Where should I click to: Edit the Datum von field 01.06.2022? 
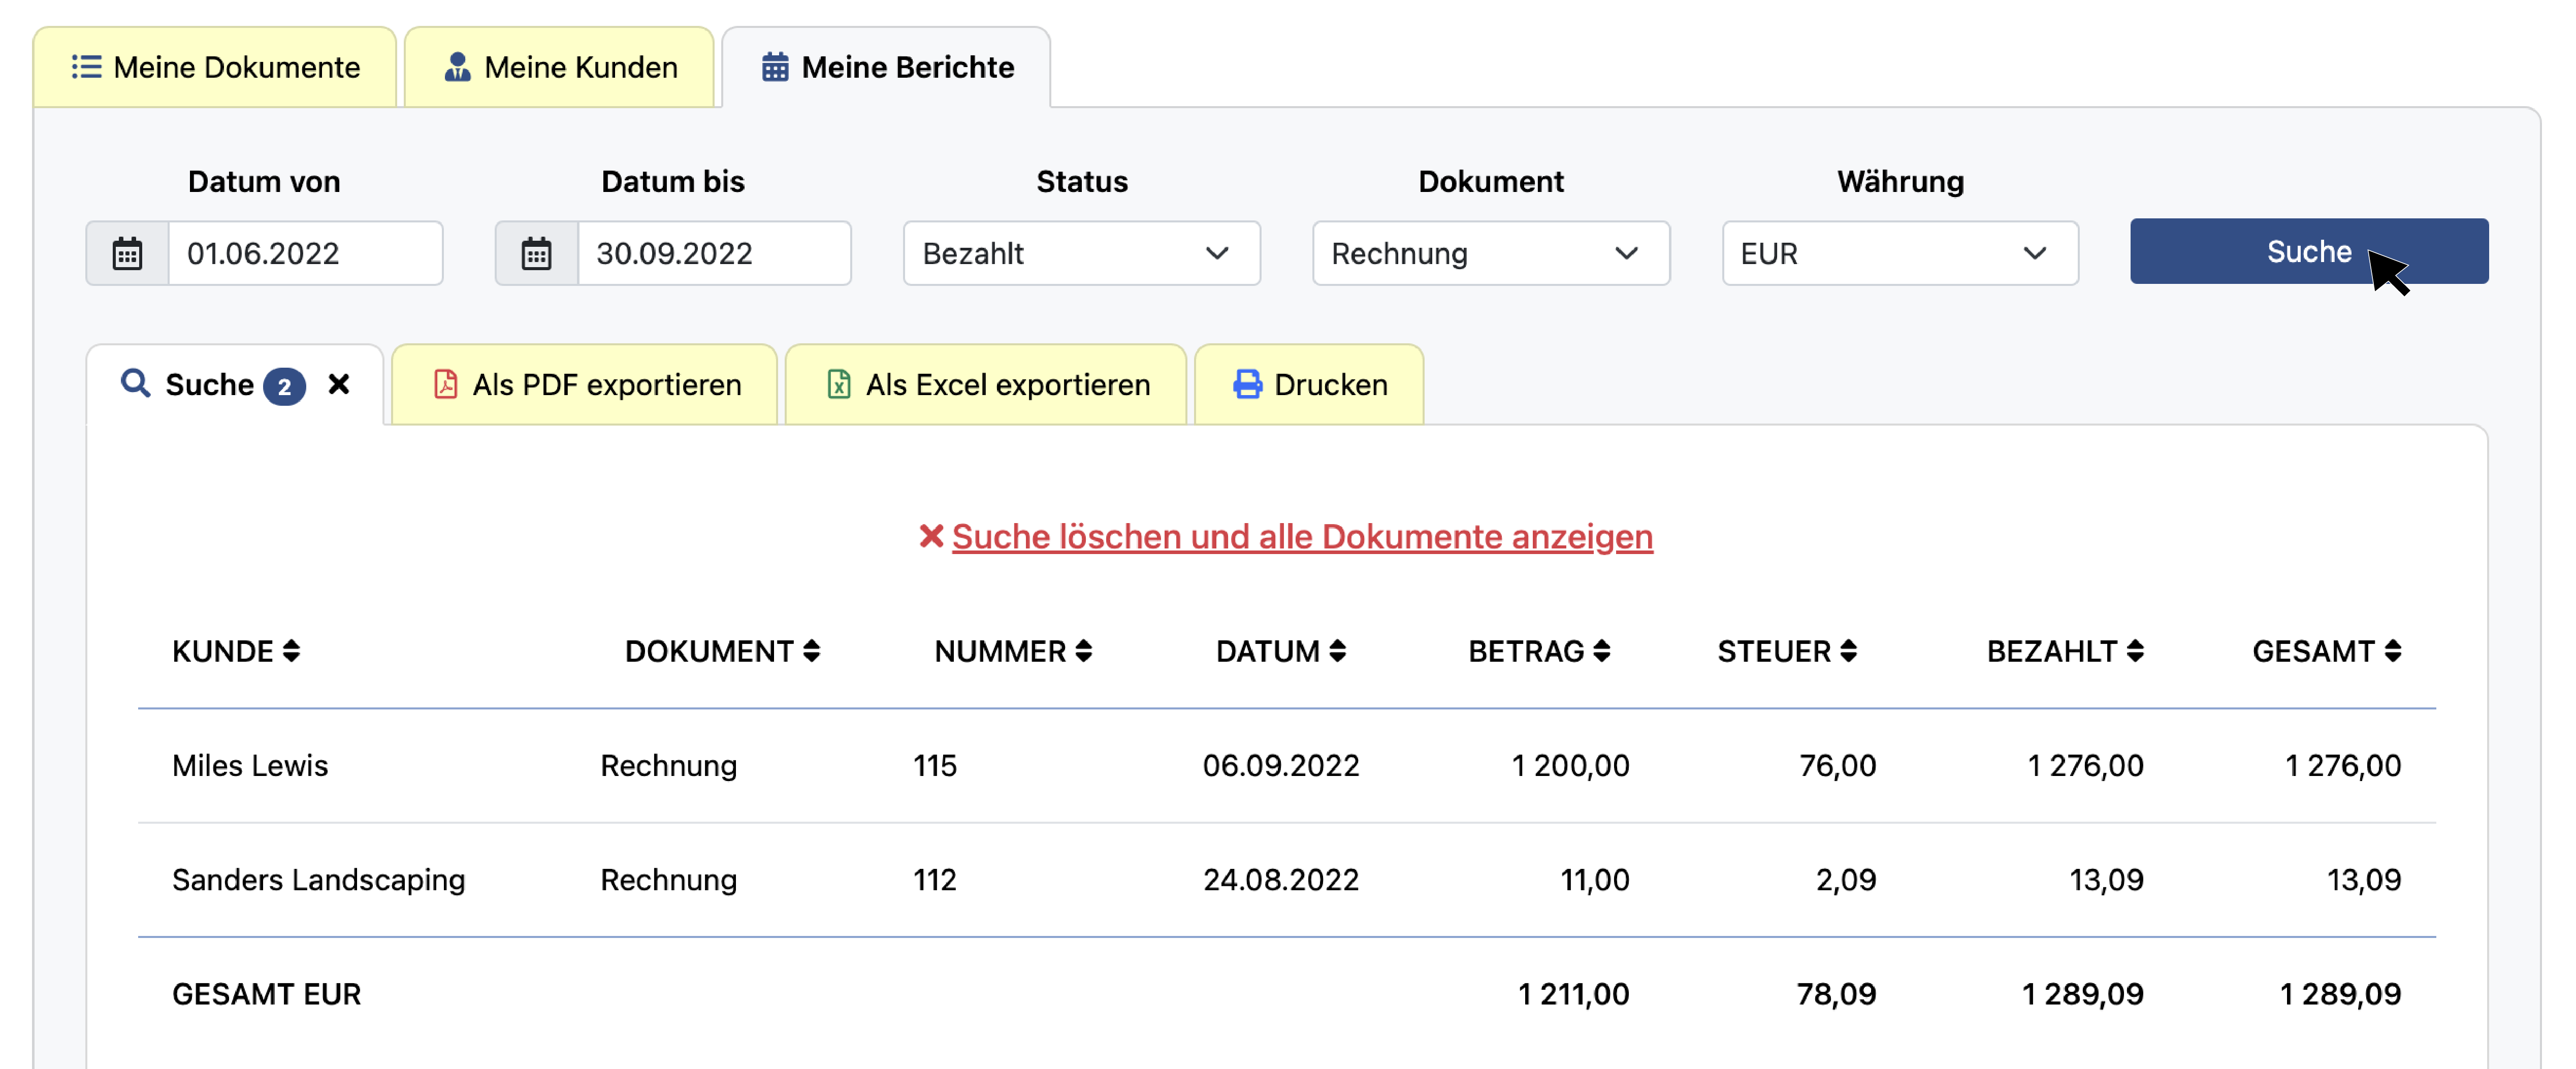305,253
